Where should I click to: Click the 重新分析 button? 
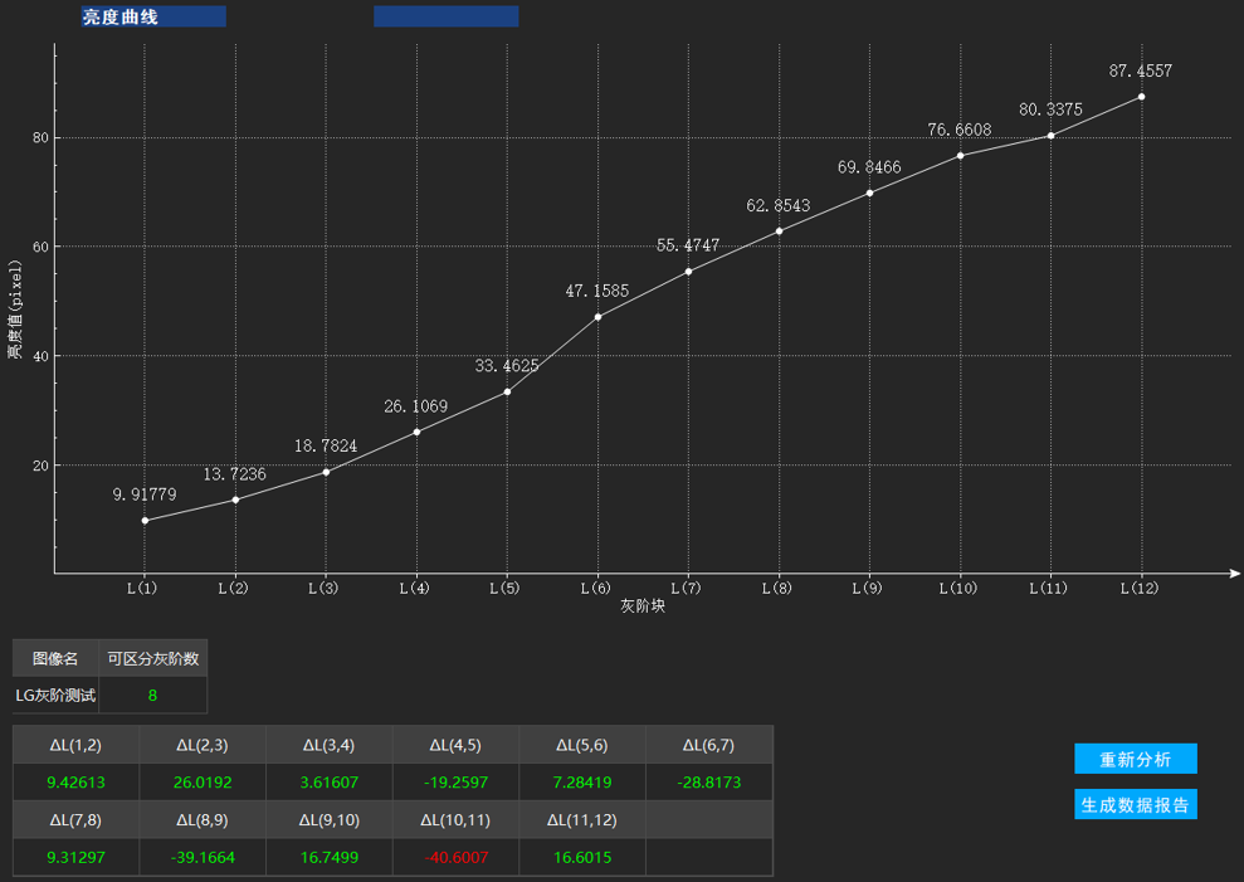(1135, 759)
